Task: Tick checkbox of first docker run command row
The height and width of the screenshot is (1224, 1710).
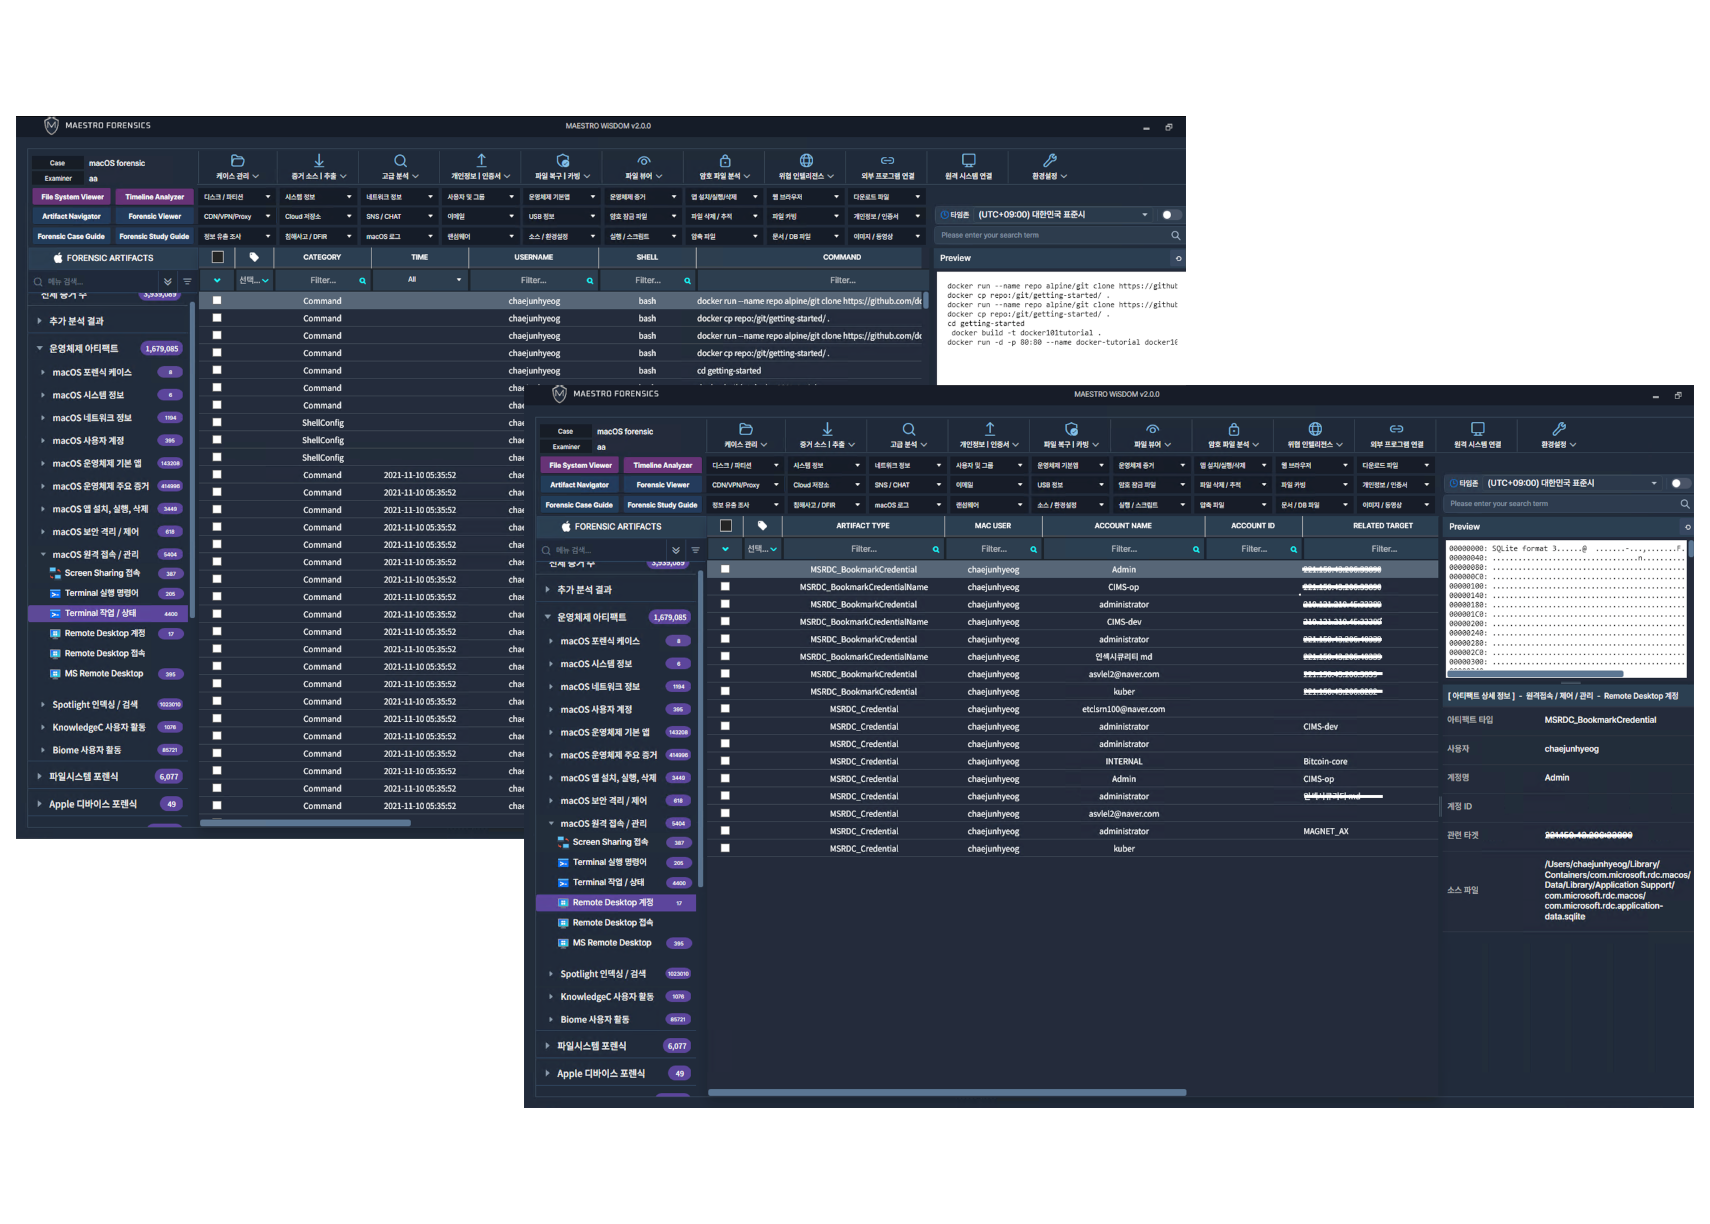Action: pyautogui.click(x=217, y=300)
